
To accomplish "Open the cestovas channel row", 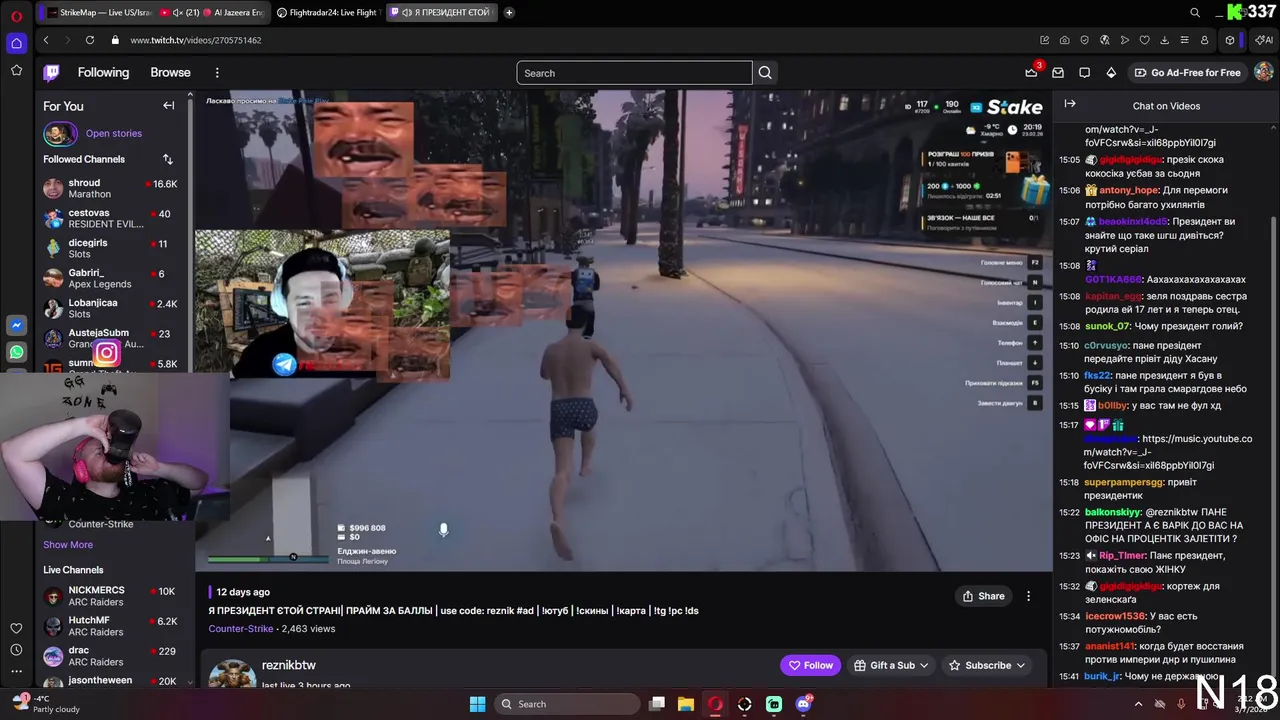I will (110, 218).
